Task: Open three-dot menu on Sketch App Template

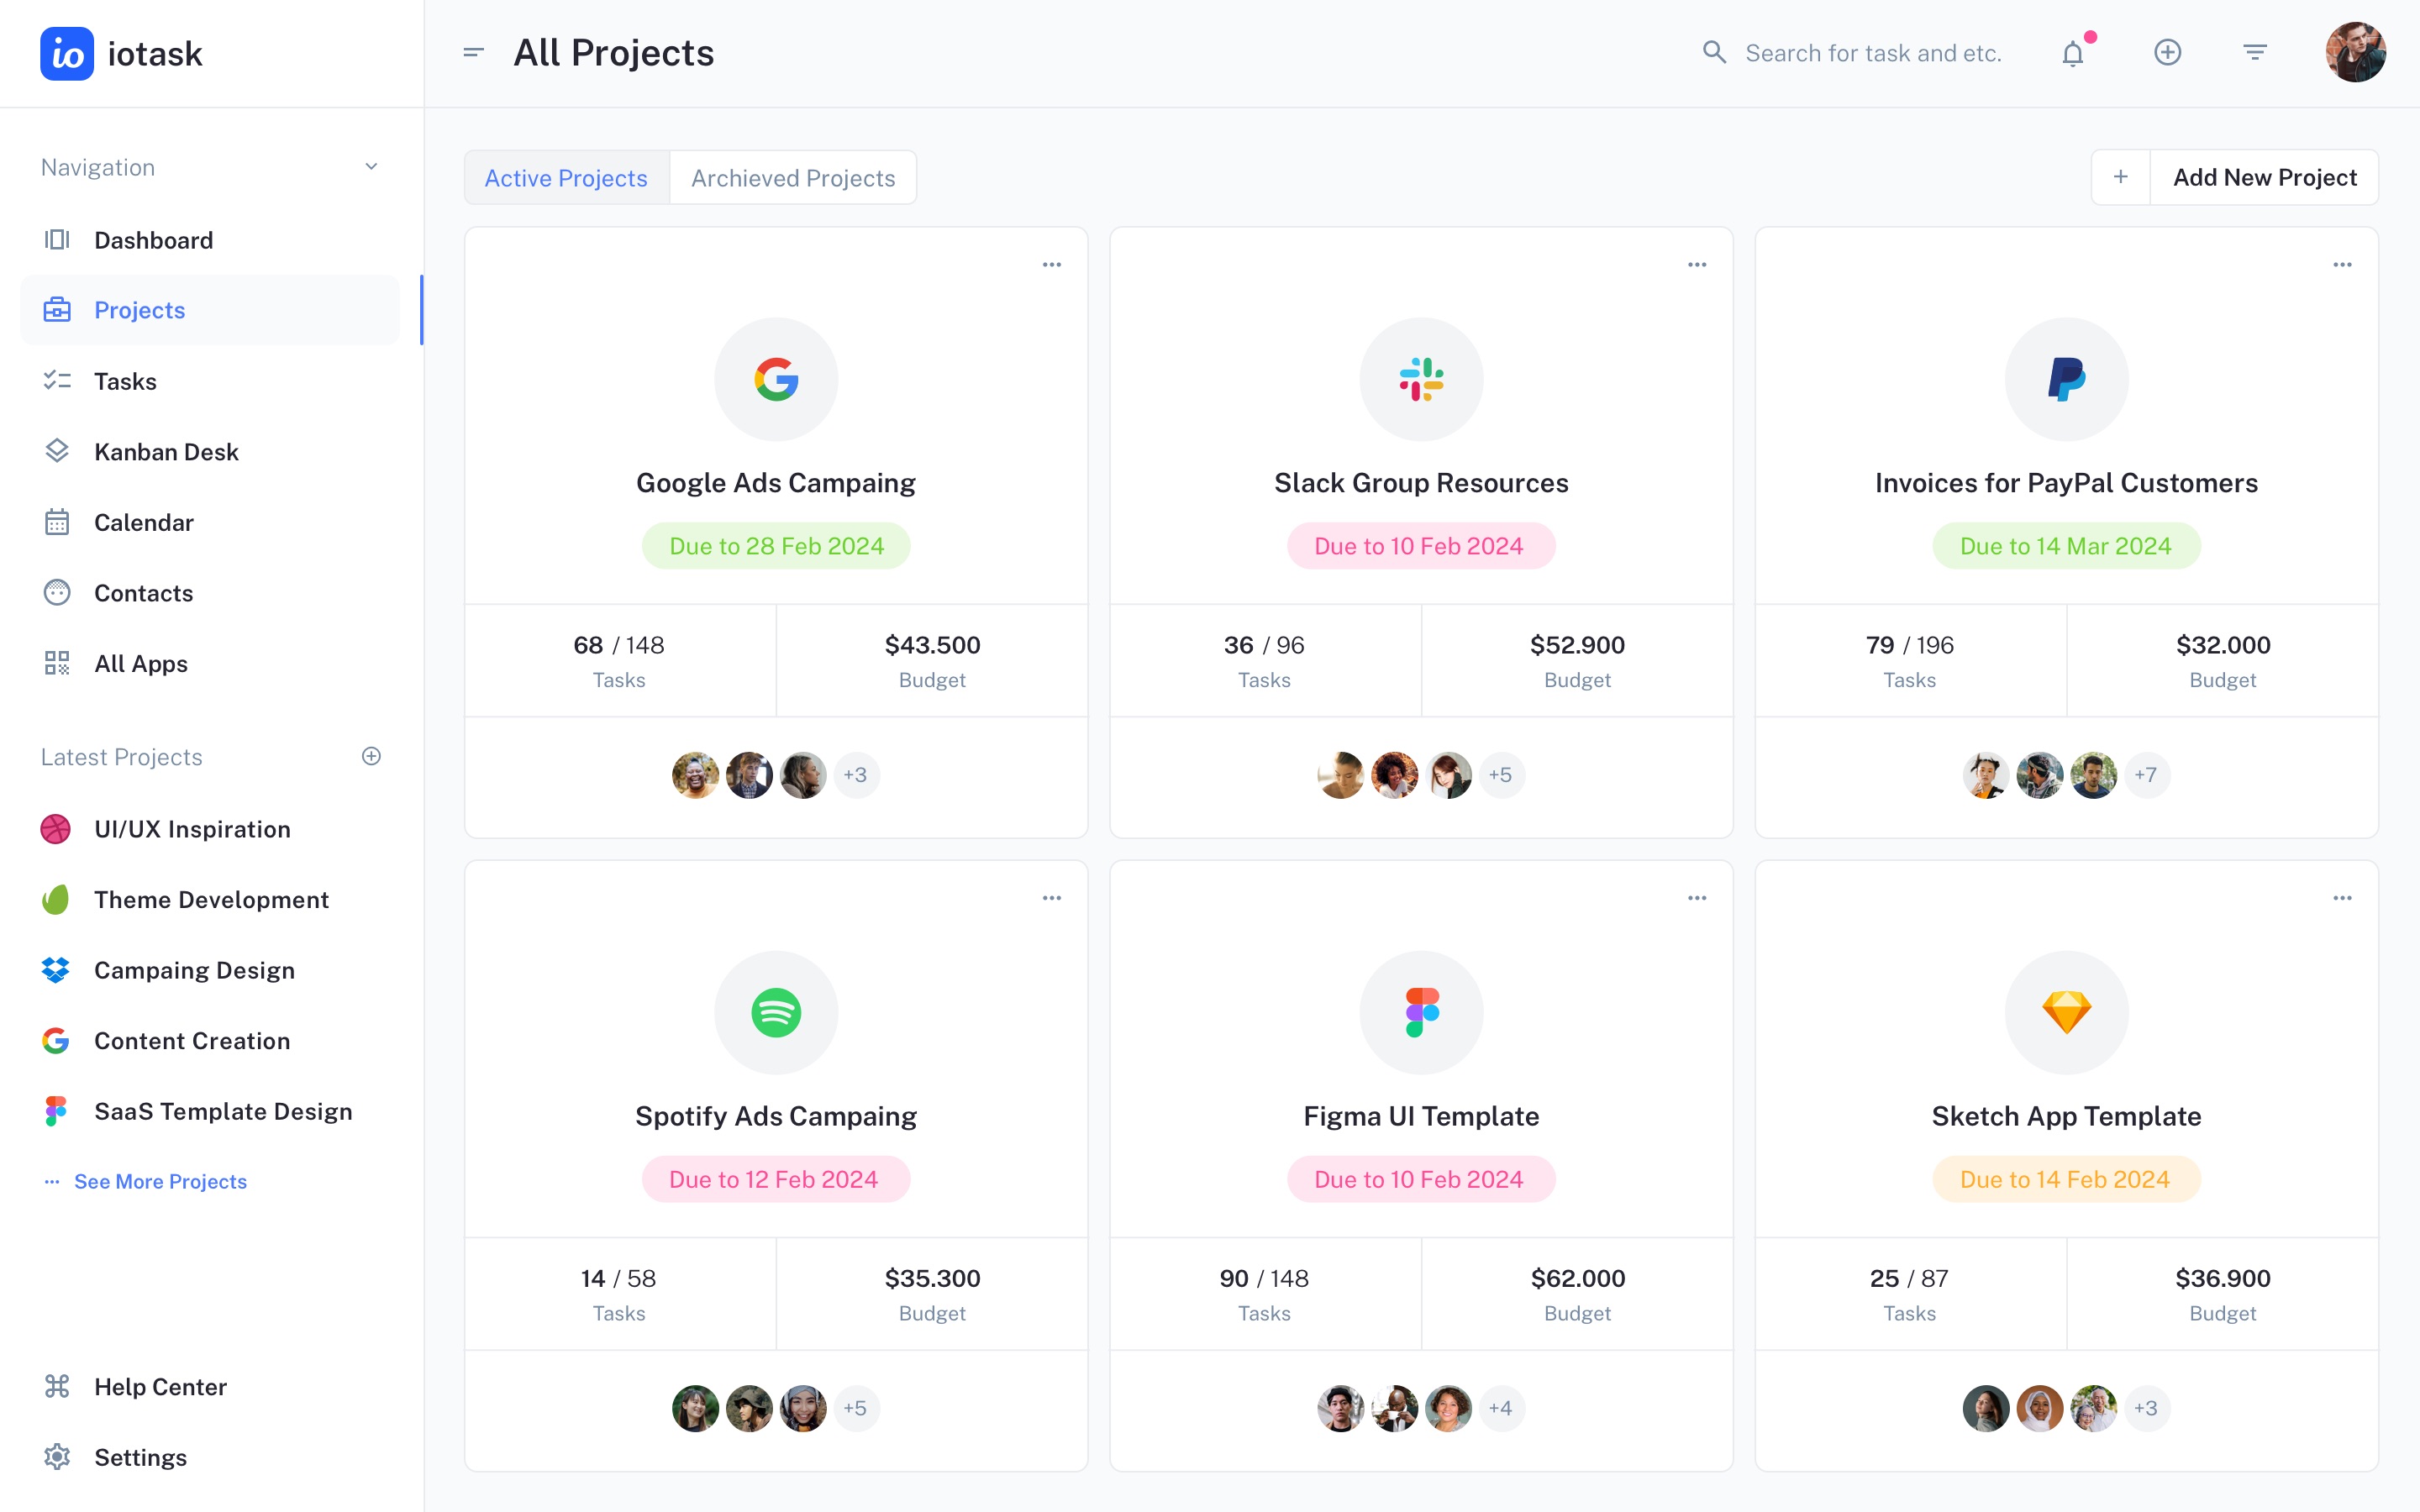Action: tap(2342, 898)
